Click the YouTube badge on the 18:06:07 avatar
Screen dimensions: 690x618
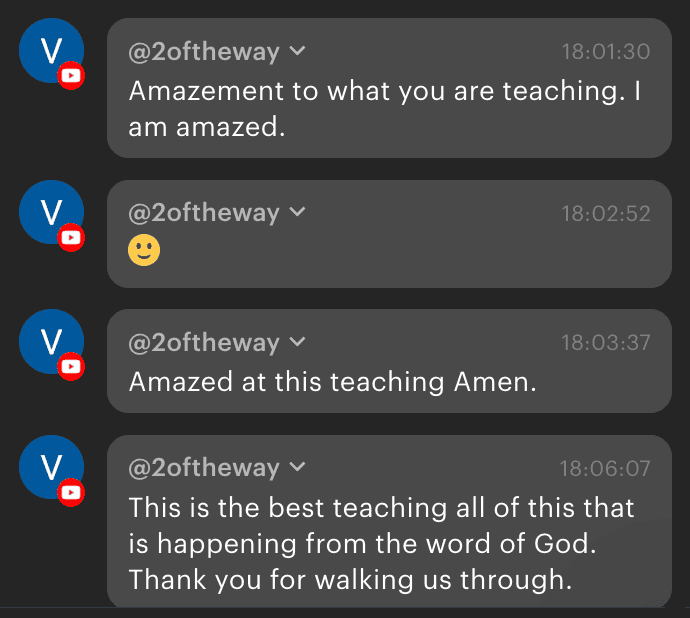click(x=71, y=492)
